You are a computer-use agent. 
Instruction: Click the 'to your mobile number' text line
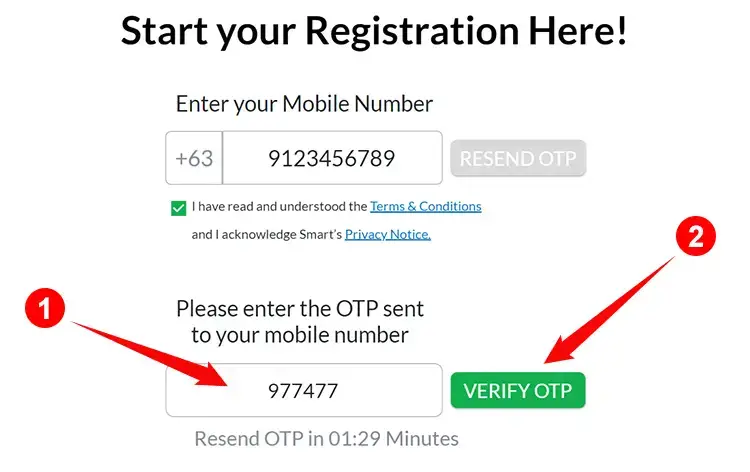pos(300,335)
